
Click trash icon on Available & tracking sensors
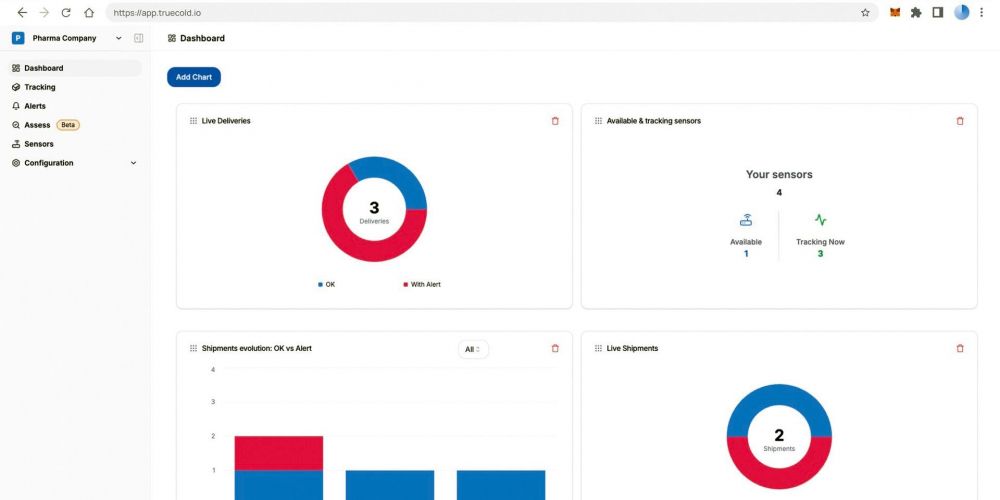pos(960,121)
